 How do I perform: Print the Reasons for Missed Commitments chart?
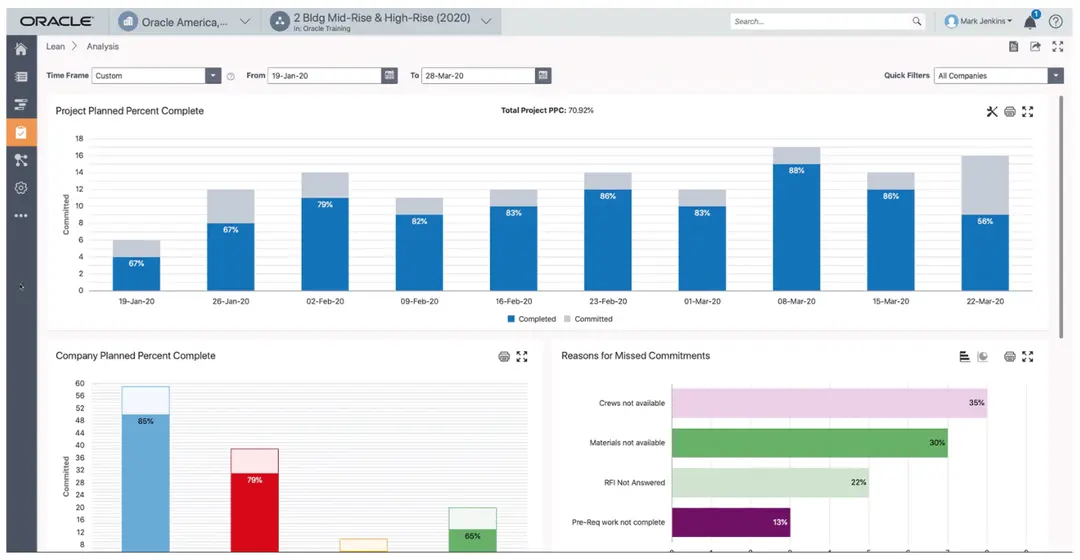coord(1010,356)
